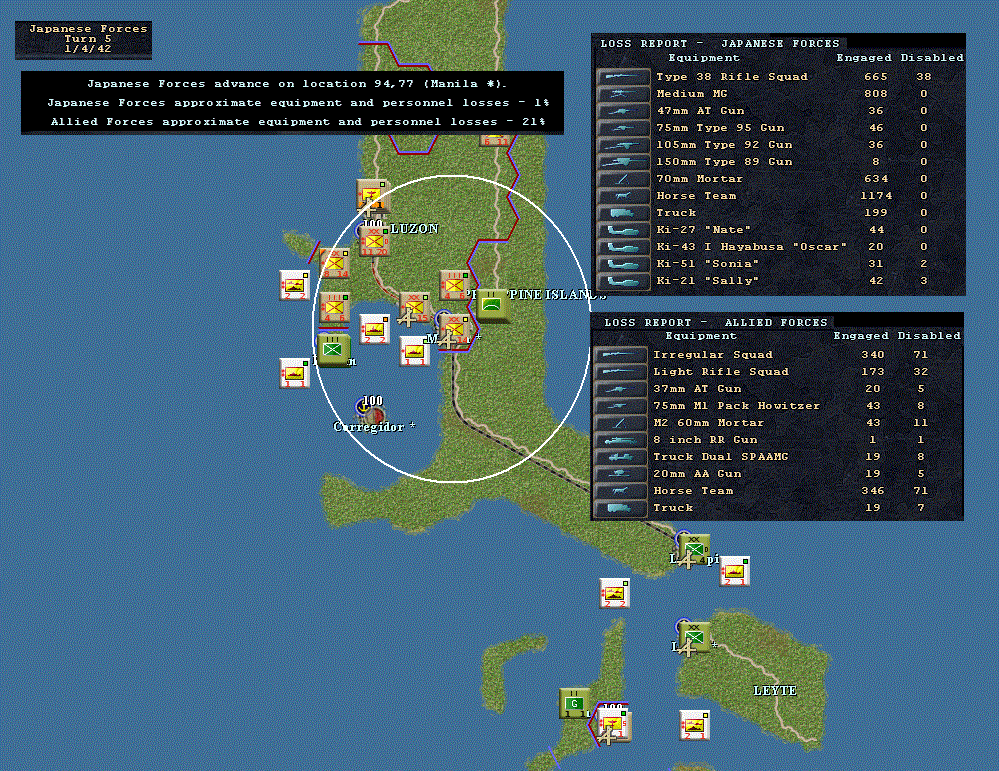This screenshot has width=999, height=771.
Task: Select the green Allied infantry regiment at Bataan
Action: click(333, 350)
